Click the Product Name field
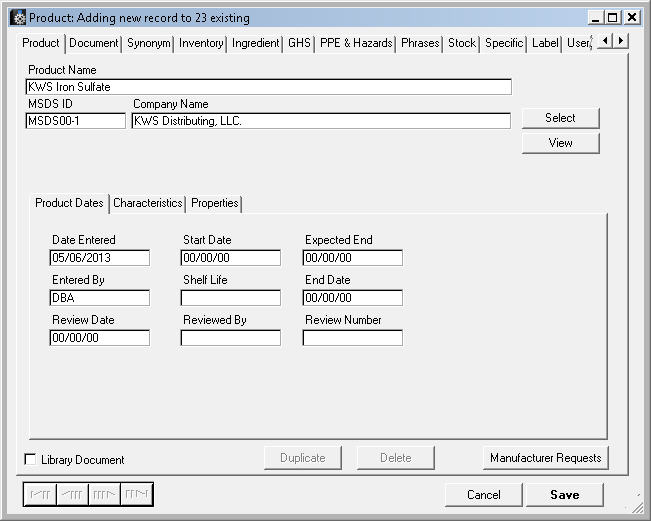The height and width of the screenshot is (521, 651). [268, 87]
